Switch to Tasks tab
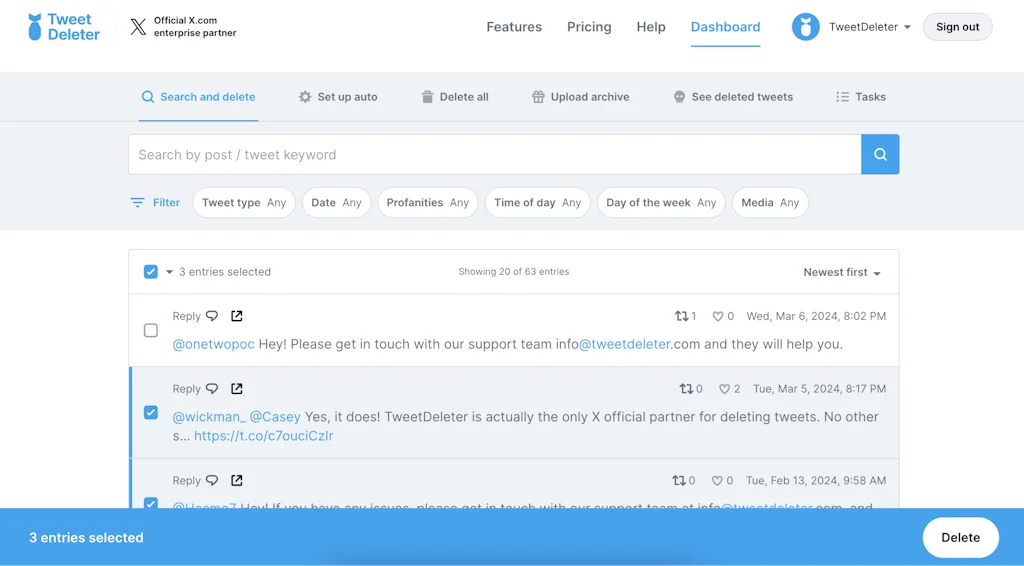Viewport: 1024px width, 566px height. (x=861, y=97)
